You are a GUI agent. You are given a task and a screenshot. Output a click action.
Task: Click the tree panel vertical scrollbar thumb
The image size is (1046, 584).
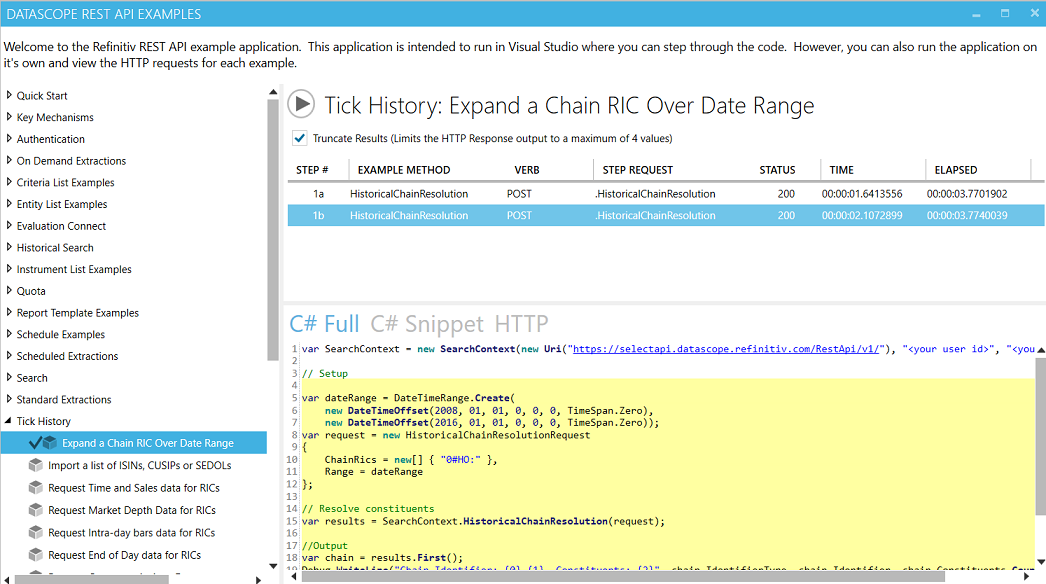point(273,230)
